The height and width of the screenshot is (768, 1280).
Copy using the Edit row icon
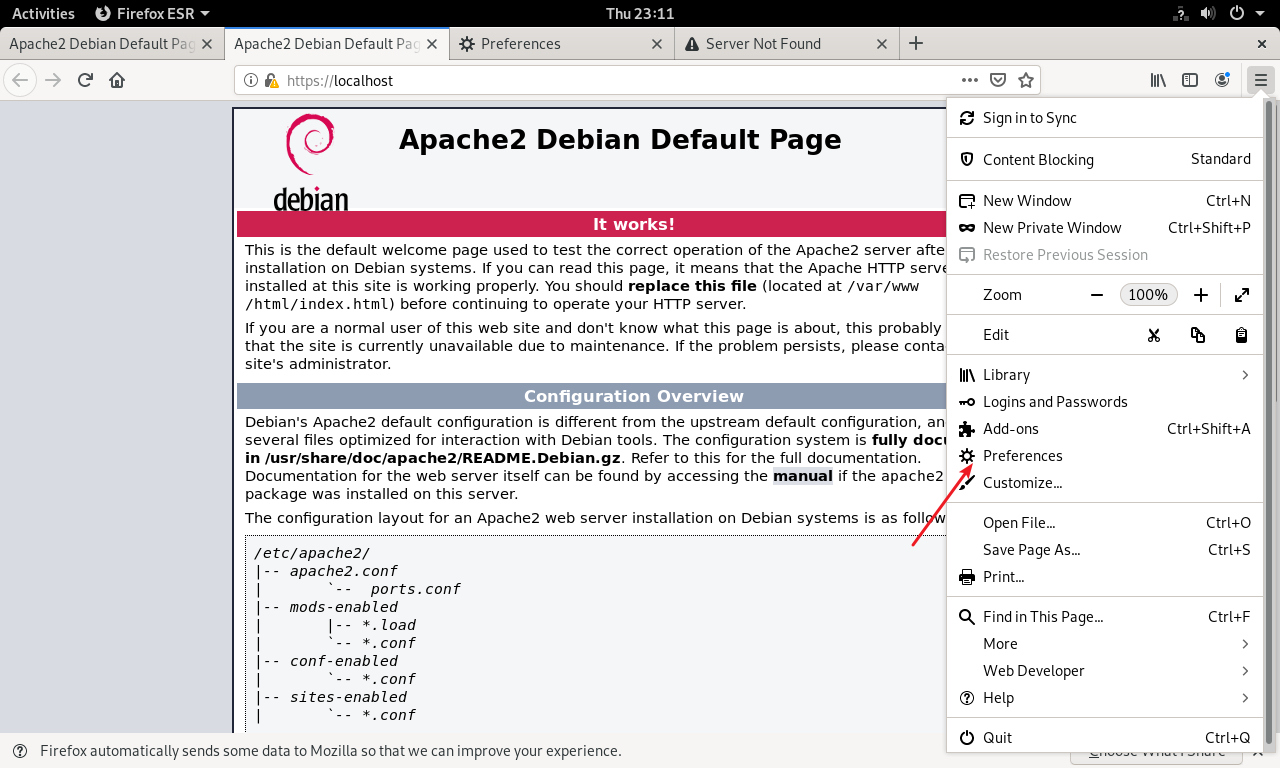pos(1198,335)
